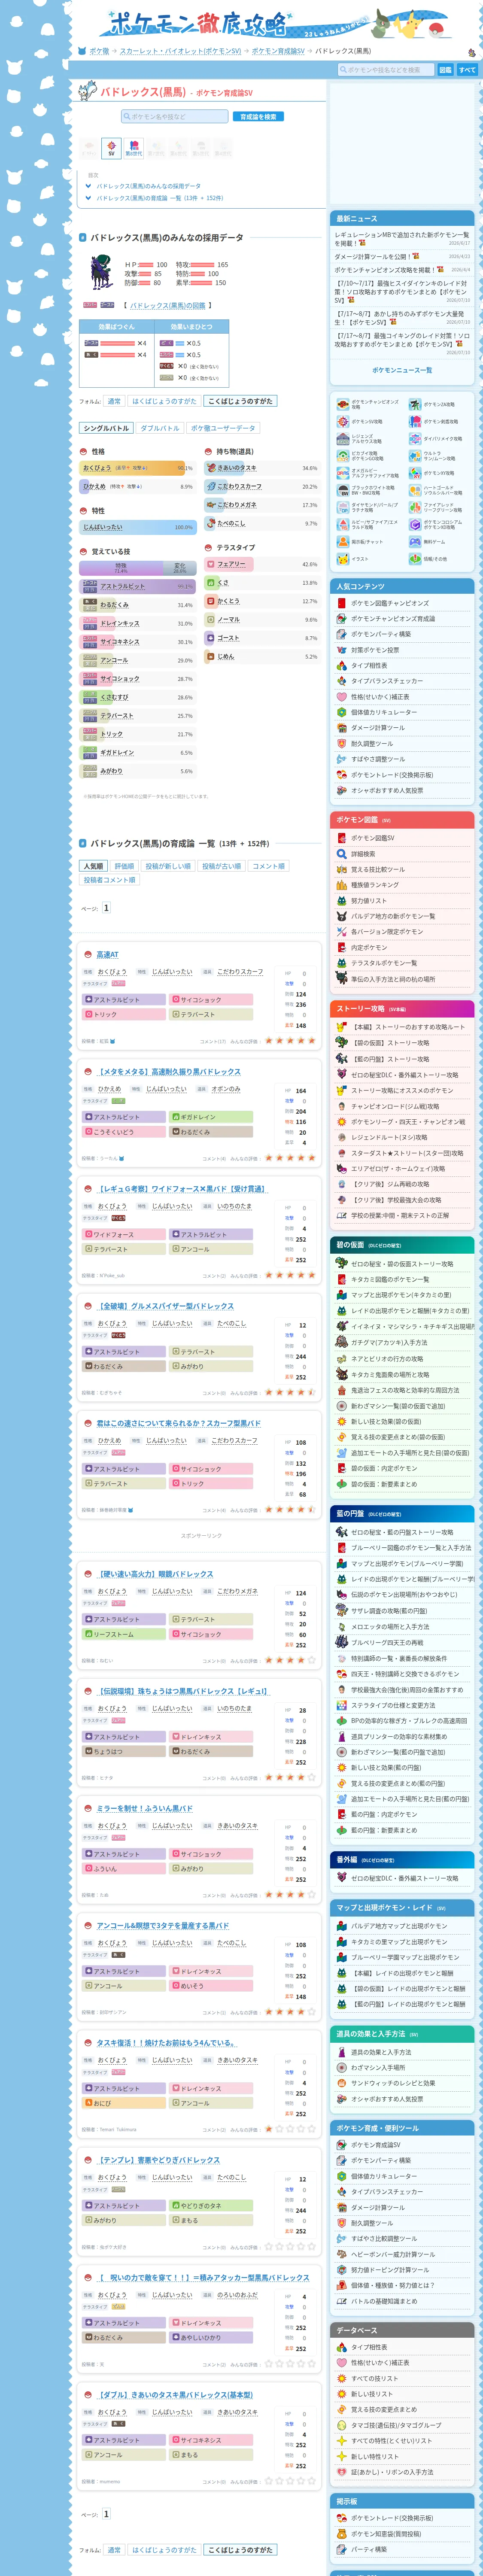This screenshot has width=483, height=2576.
Task: Open 掲示板/チャット icon
Action: [x=343, y=542]
